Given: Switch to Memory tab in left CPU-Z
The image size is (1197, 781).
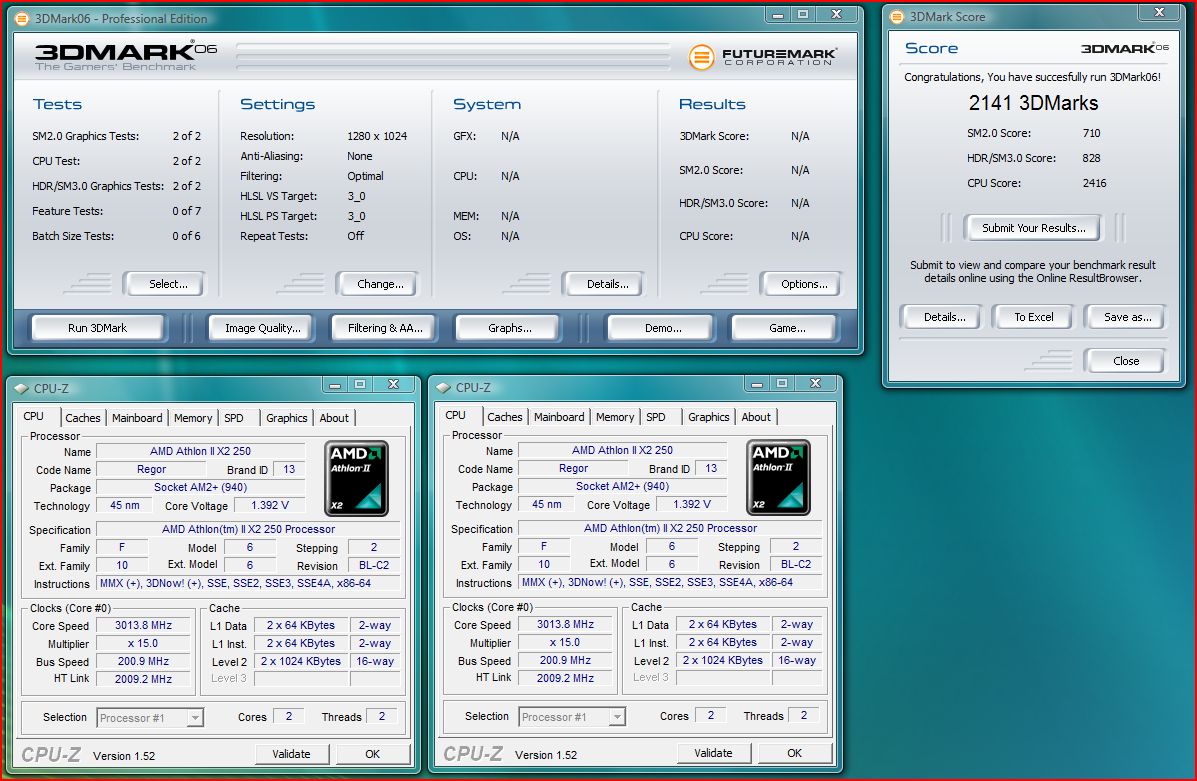Looking at the screenshot, I should point(193,418).
